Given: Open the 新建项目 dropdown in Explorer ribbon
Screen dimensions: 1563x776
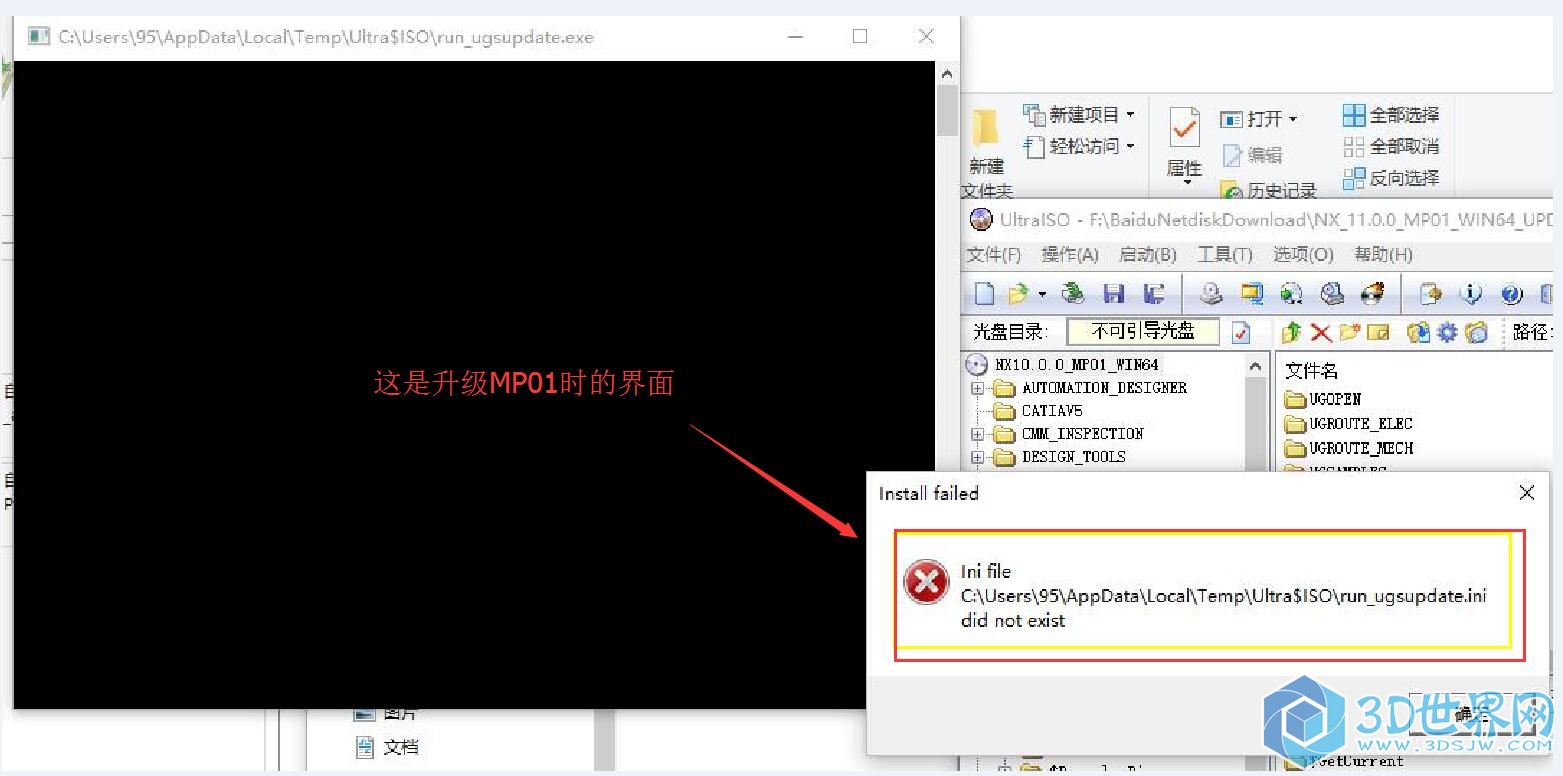Looking at the screenshot, I should coord(1080,114).
